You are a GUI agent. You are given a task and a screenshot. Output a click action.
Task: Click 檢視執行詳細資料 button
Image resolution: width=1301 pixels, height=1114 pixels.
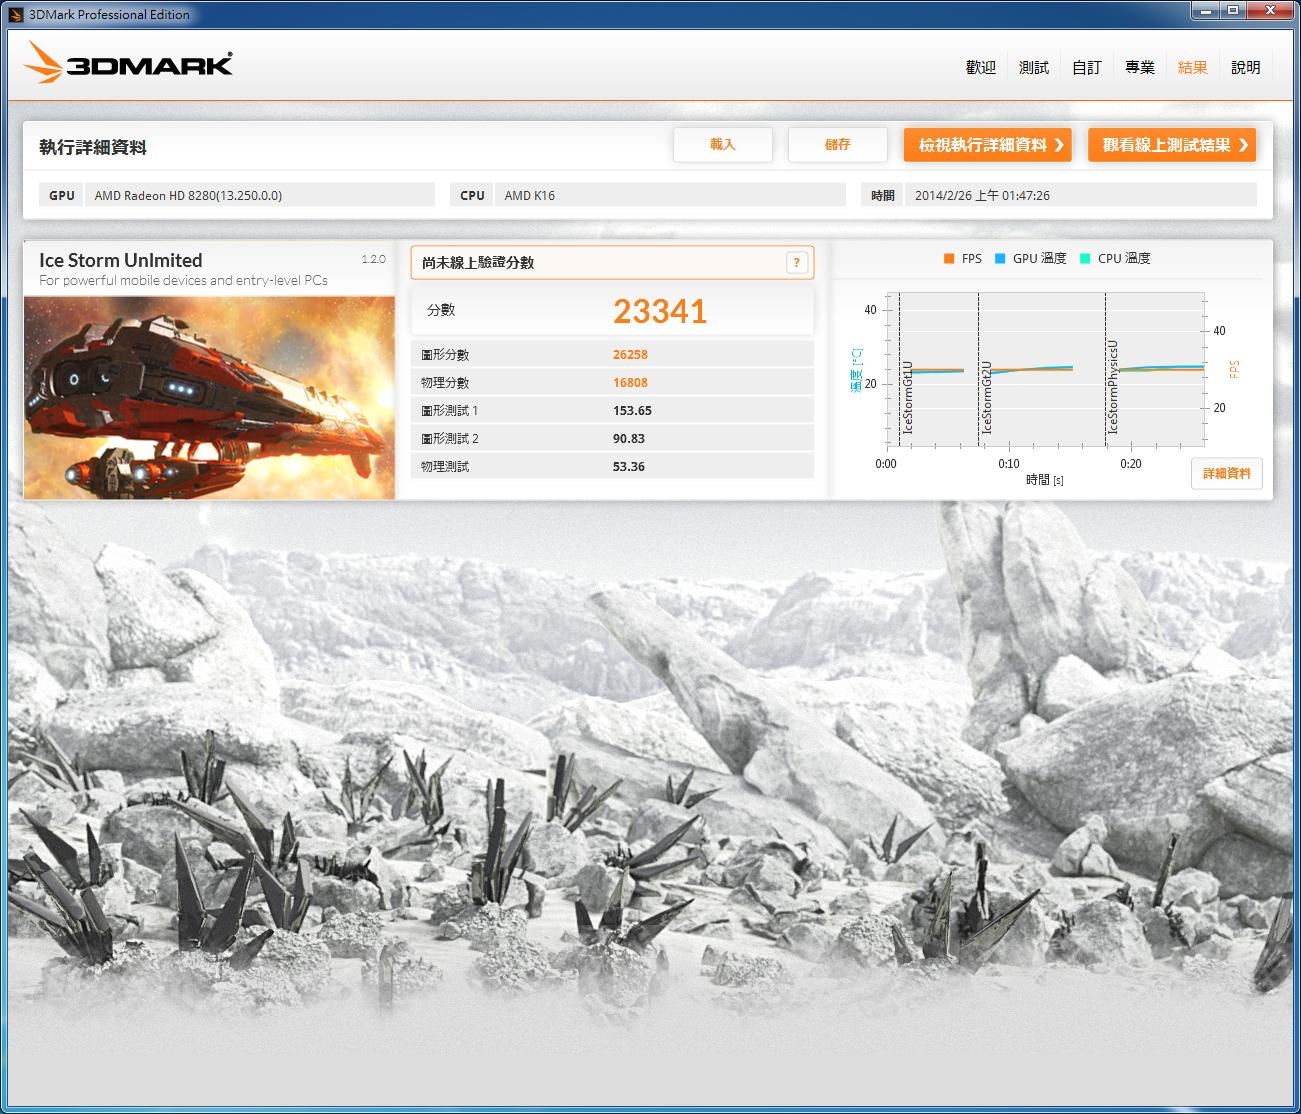click(x=988, y=145)
